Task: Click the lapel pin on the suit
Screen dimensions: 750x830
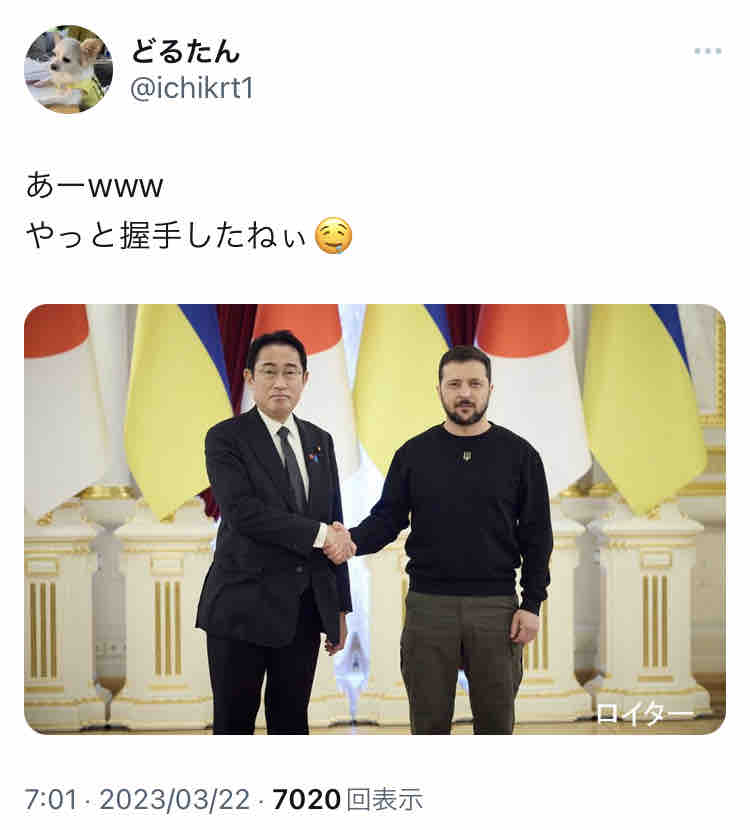Action: pyautogui.click(x=315, y=454)
